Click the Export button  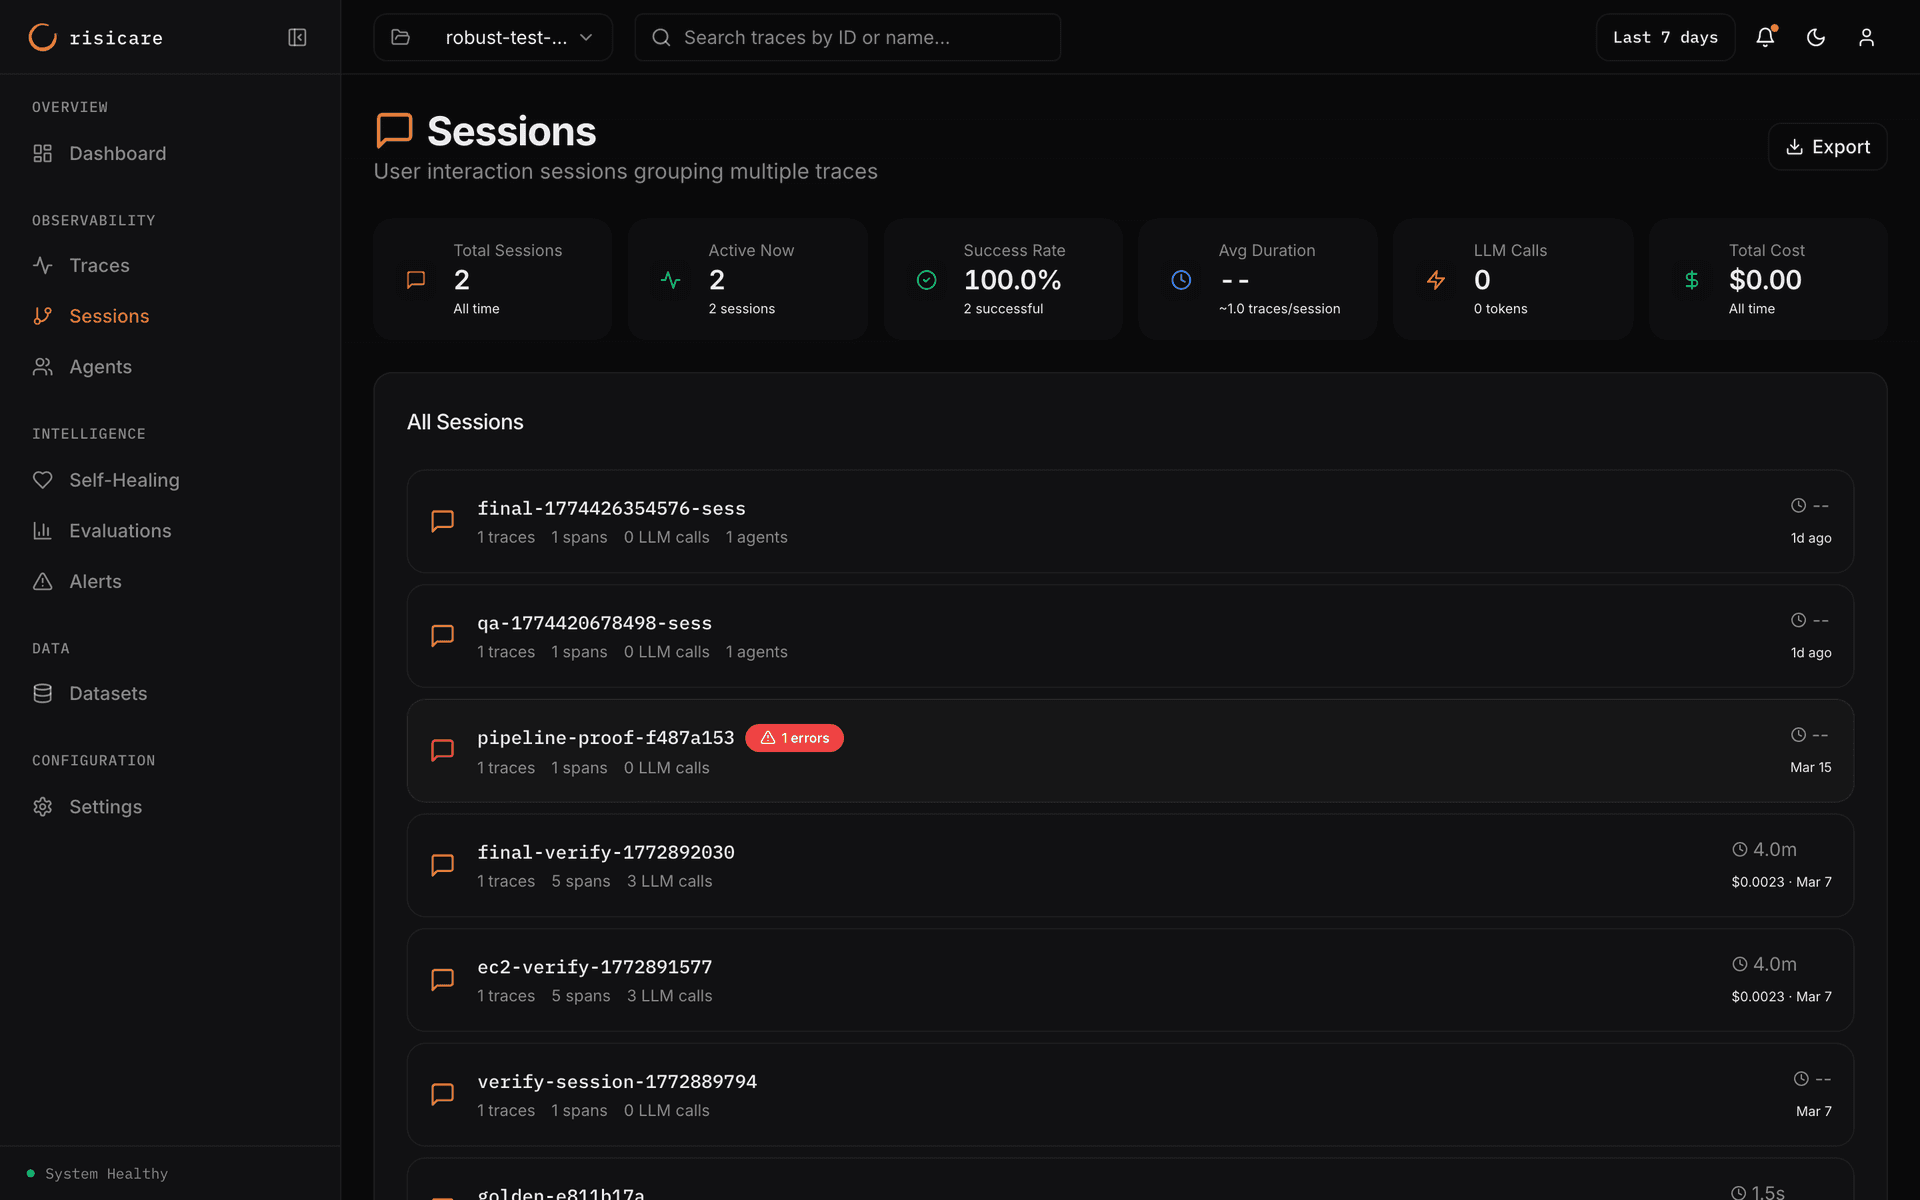(x=1827, y=146)
